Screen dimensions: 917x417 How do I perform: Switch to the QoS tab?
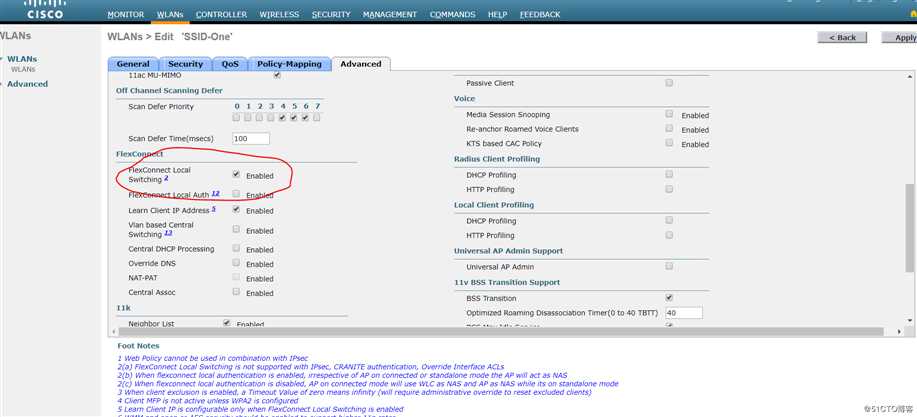click(230, 64)
